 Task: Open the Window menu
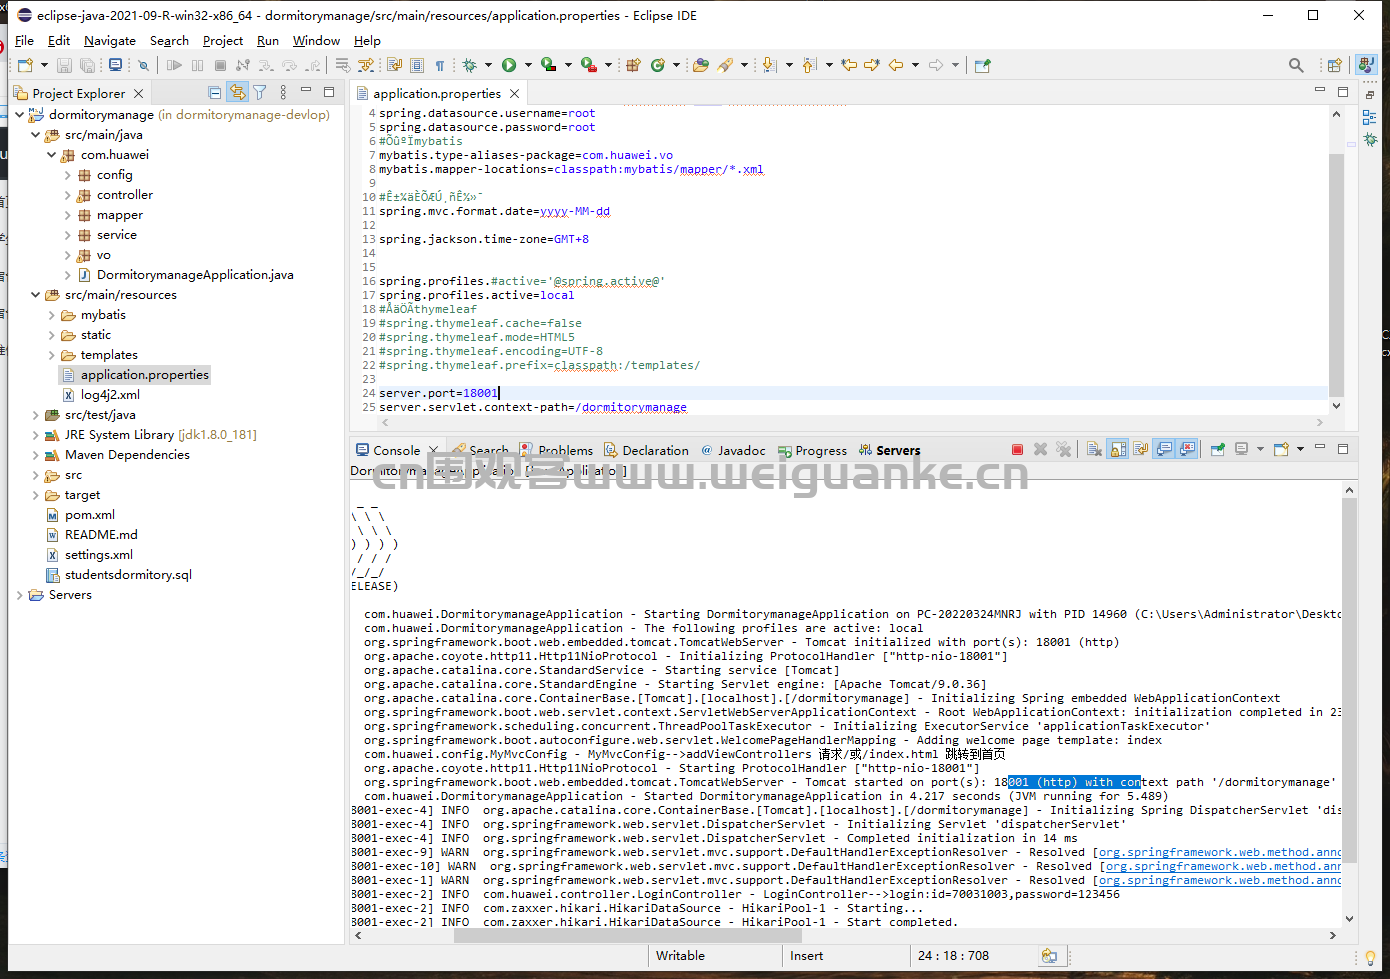pyautogui.click(x=316, y=40)
